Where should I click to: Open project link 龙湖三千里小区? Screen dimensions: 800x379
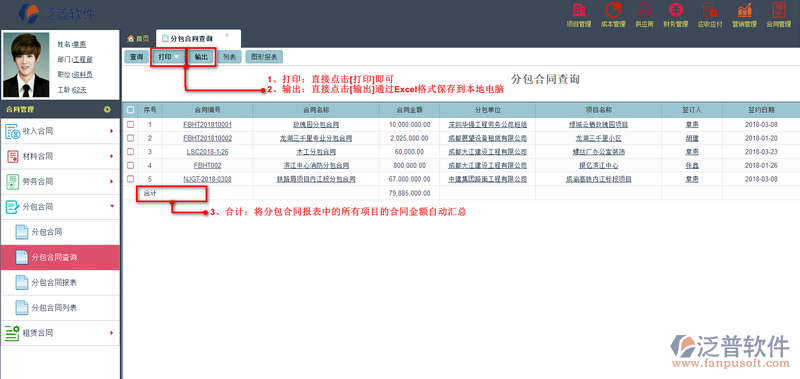point(598,138)
